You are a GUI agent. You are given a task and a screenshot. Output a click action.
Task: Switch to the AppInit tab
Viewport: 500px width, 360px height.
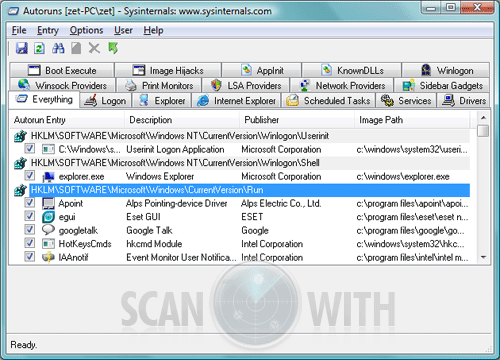tap(262, 70)
